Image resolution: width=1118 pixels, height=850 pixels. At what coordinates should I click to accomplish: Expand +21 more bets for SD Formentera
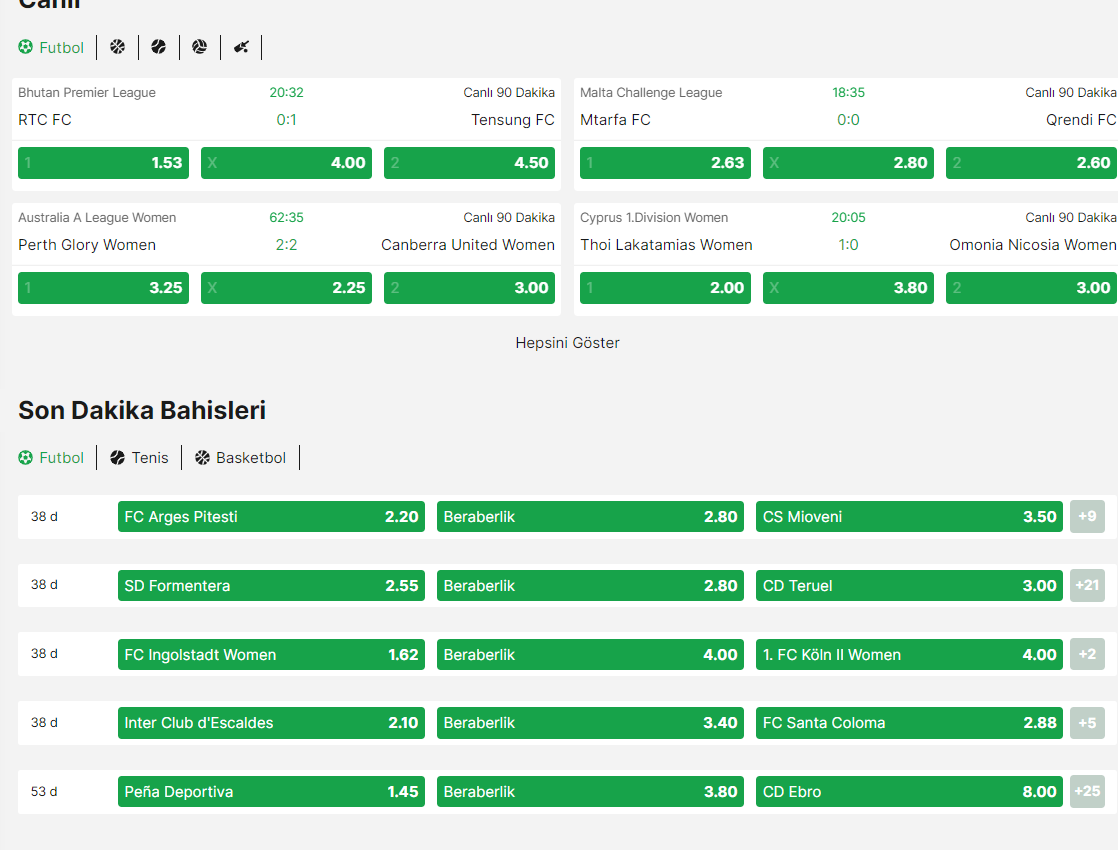pos(1087,585)
